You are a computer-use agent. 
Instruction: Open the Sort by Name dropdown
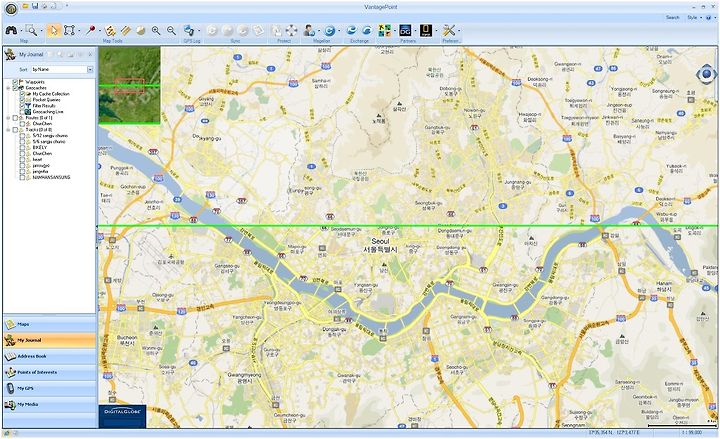coord(90,69)
